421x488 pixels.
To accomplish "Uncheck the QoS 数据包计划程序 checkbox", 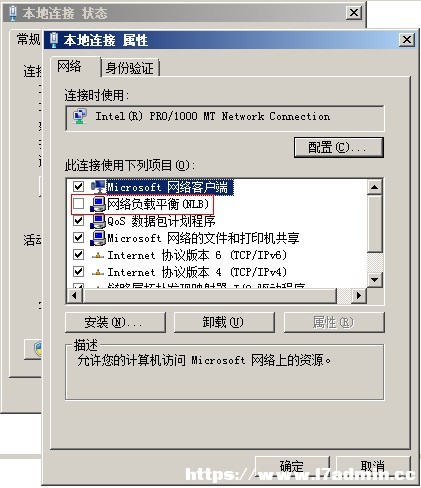I will tap(78, 221).
